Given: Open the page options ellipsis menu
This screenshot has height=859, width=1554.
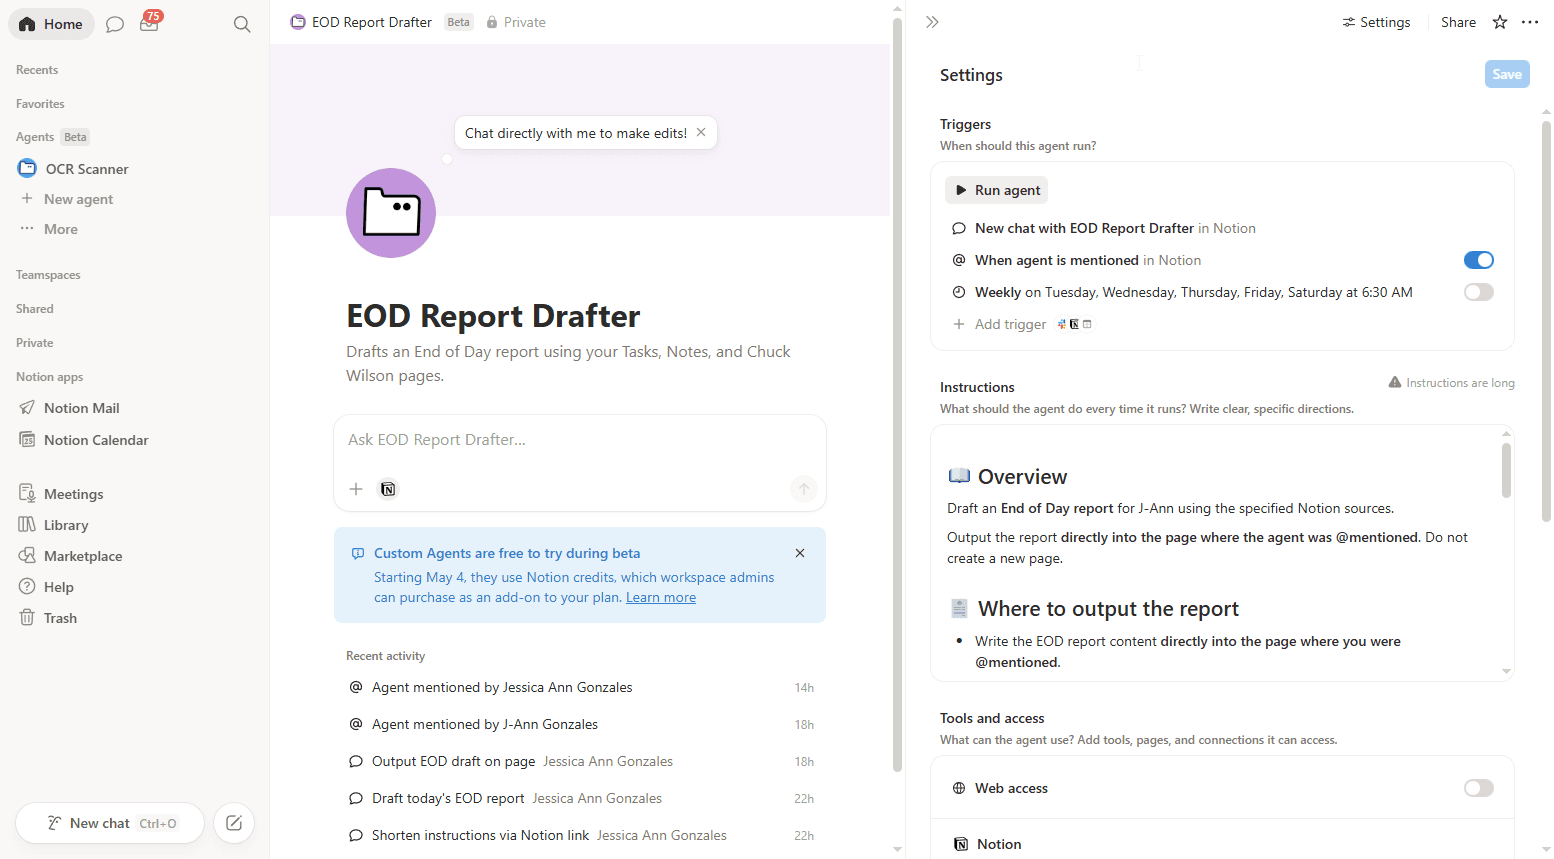Looking at the screenshot, I should (1530, 21).
